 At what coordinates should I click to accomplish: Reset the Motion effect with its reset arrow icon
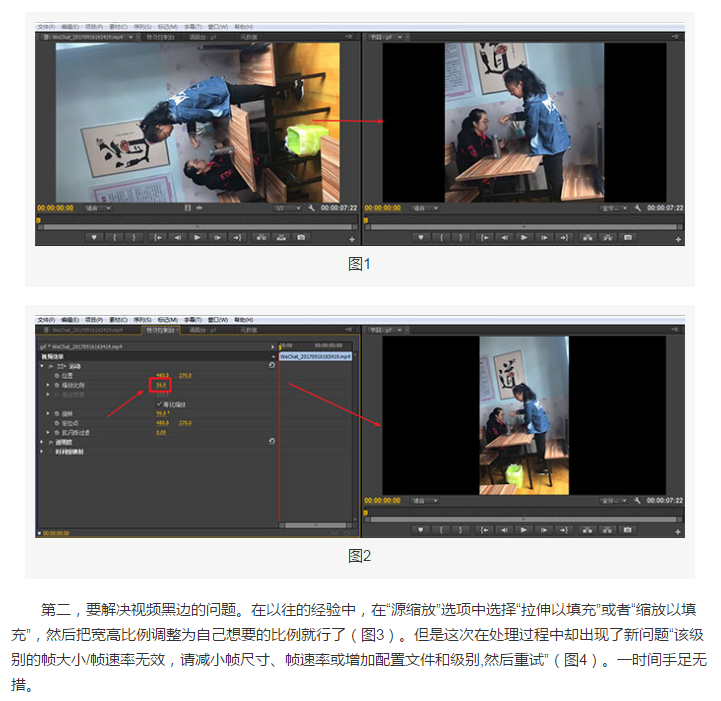[272, 365]
